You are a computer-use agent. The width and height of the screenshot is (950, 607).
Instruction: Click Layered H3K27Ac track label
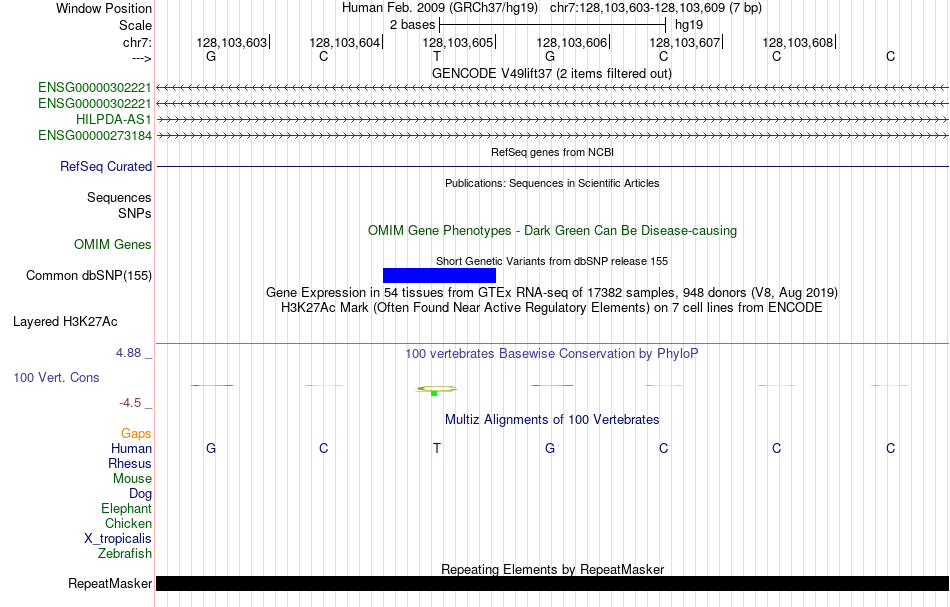(65, 322)
